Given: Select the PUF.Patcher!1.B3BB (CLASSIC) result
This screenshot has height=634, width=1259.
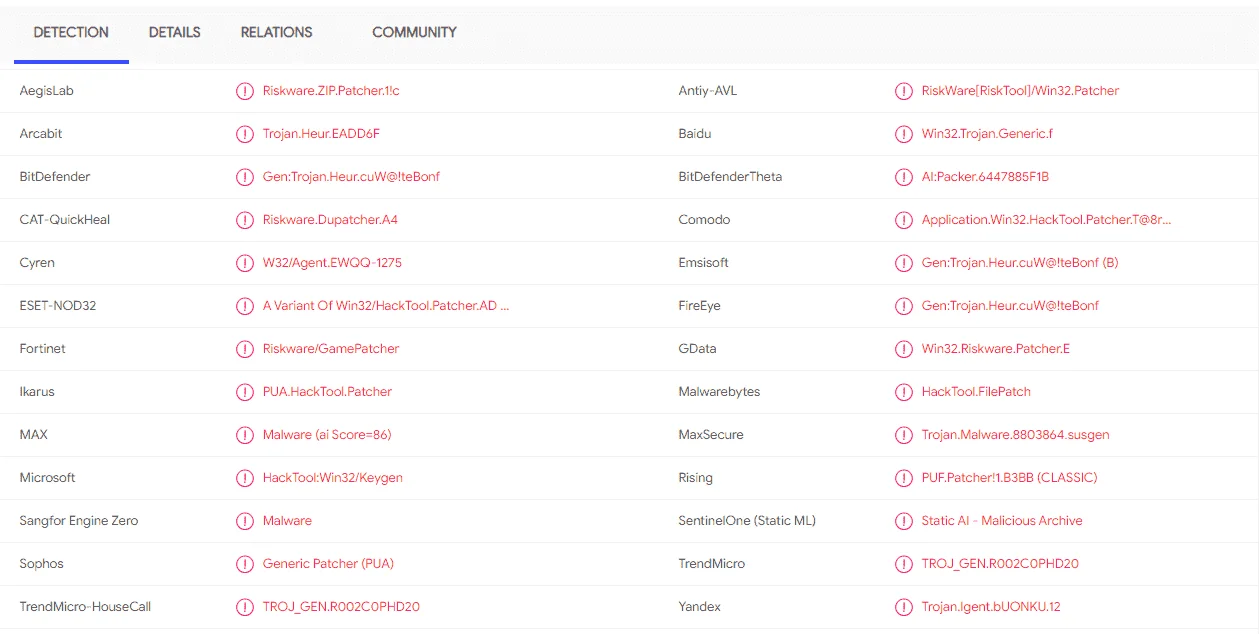Looking at the screenshot, I should pos(1009,478).
